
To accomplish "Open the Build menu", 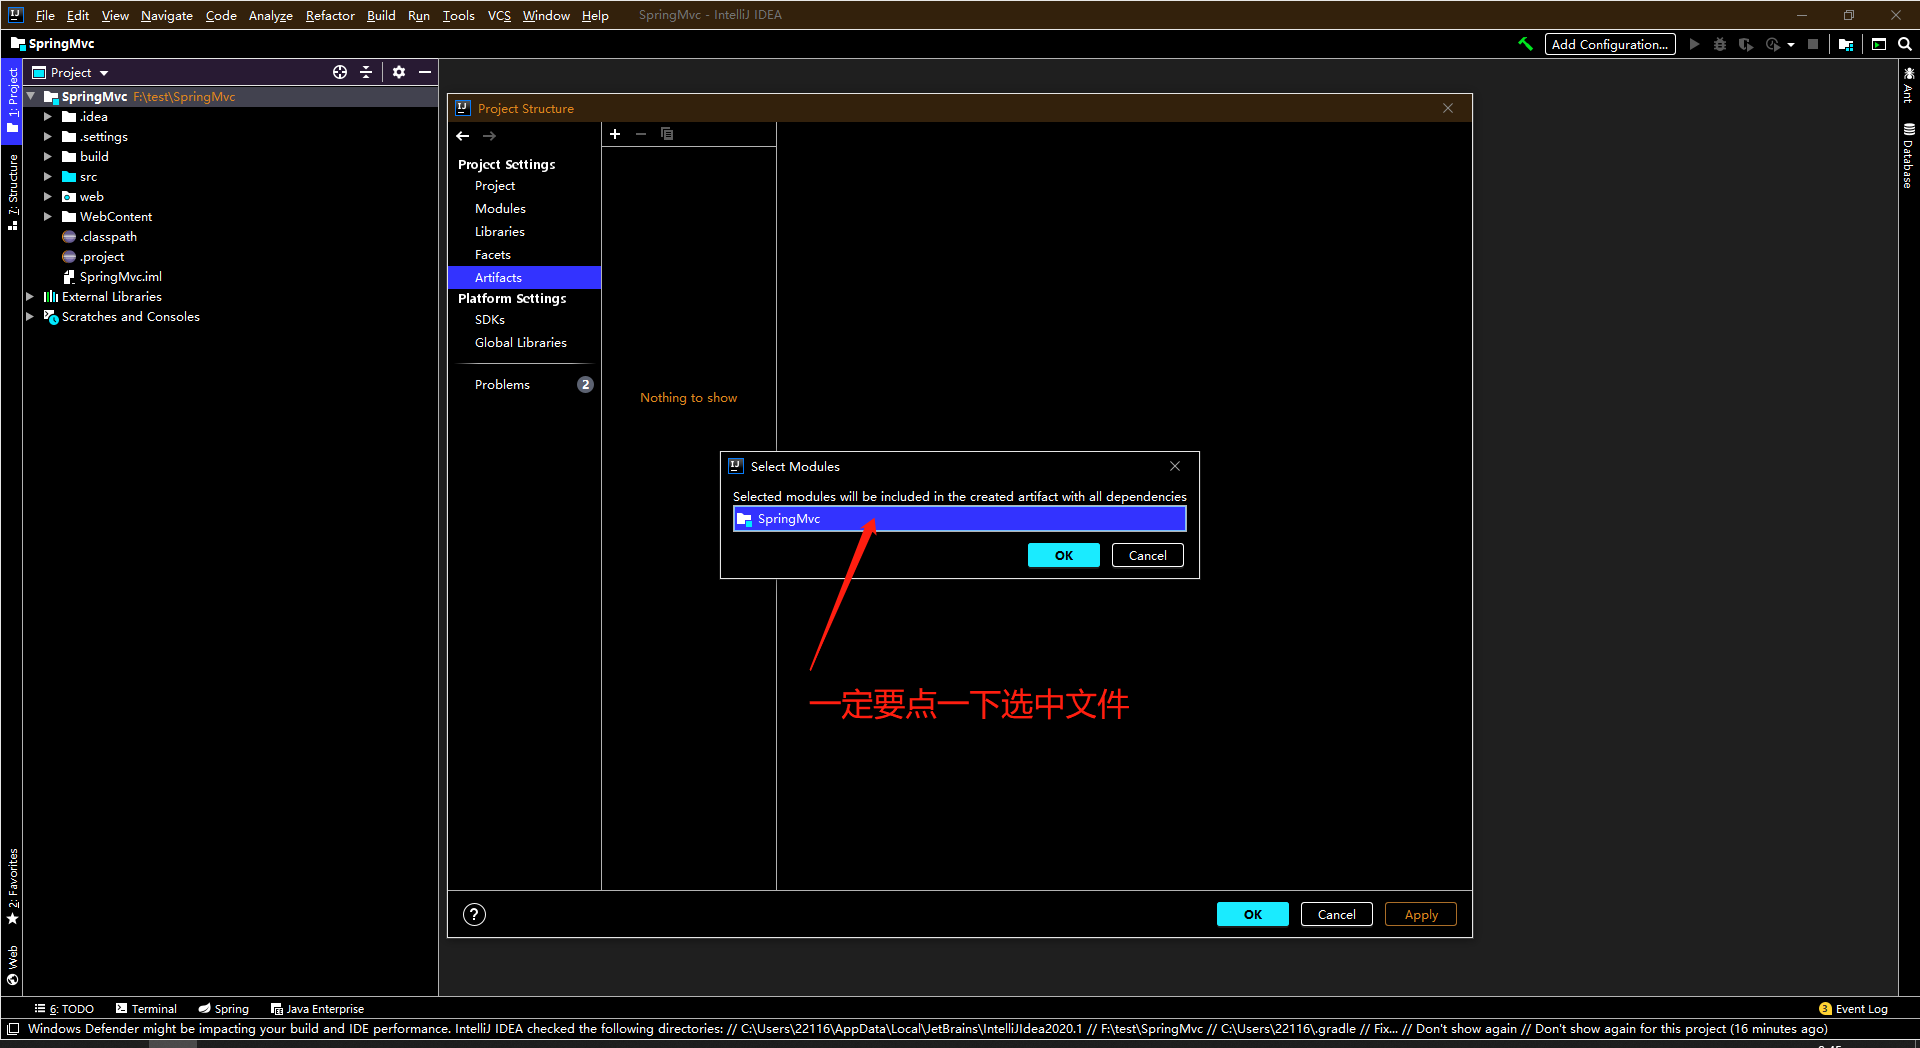I will [380, 15].
